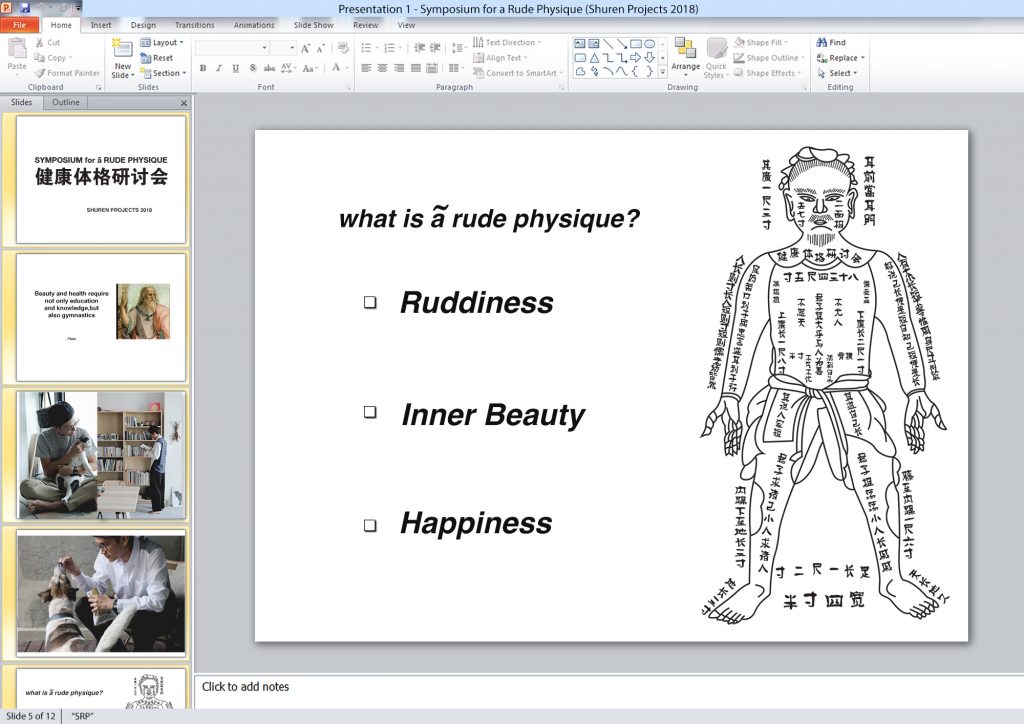Screen dimensions: 1024x724
Task: Click the Underline text icon
Action: click(x=236, y=68)
